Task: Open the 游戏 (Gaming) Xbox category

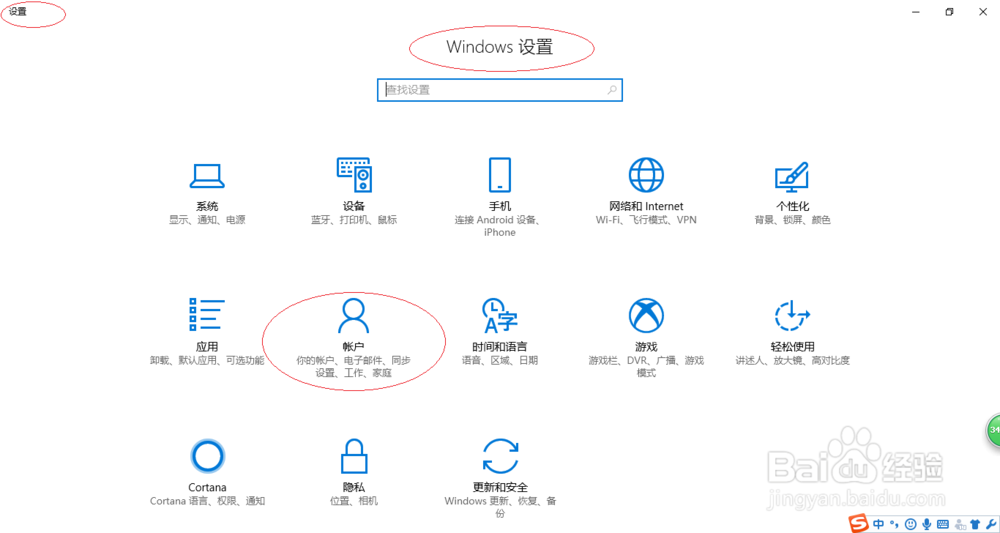Action: tap(646, 338)
